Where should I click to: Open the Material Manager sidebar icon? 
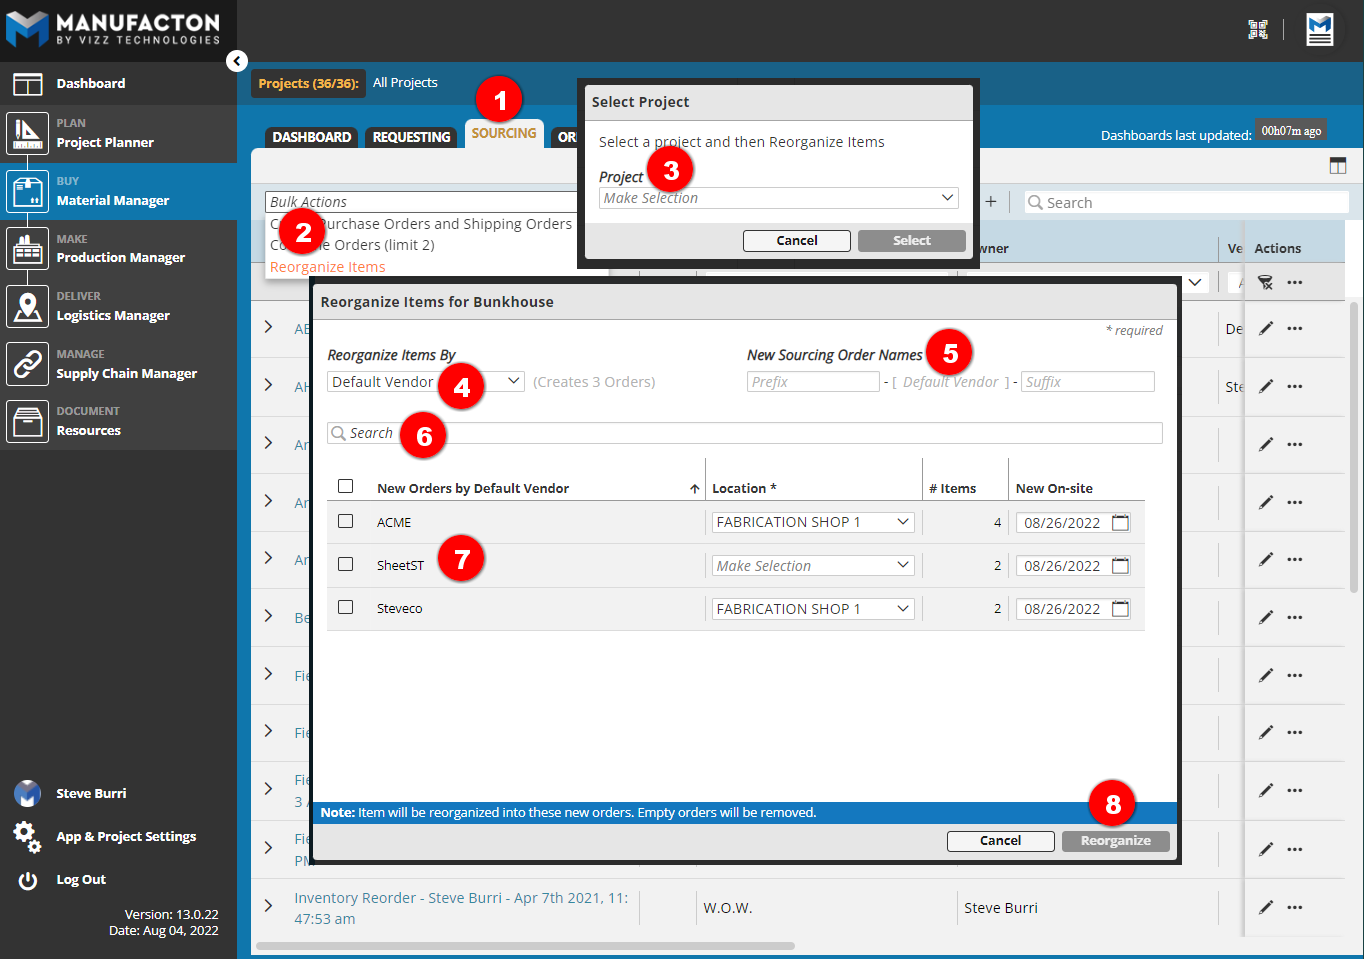coord(27,191)
